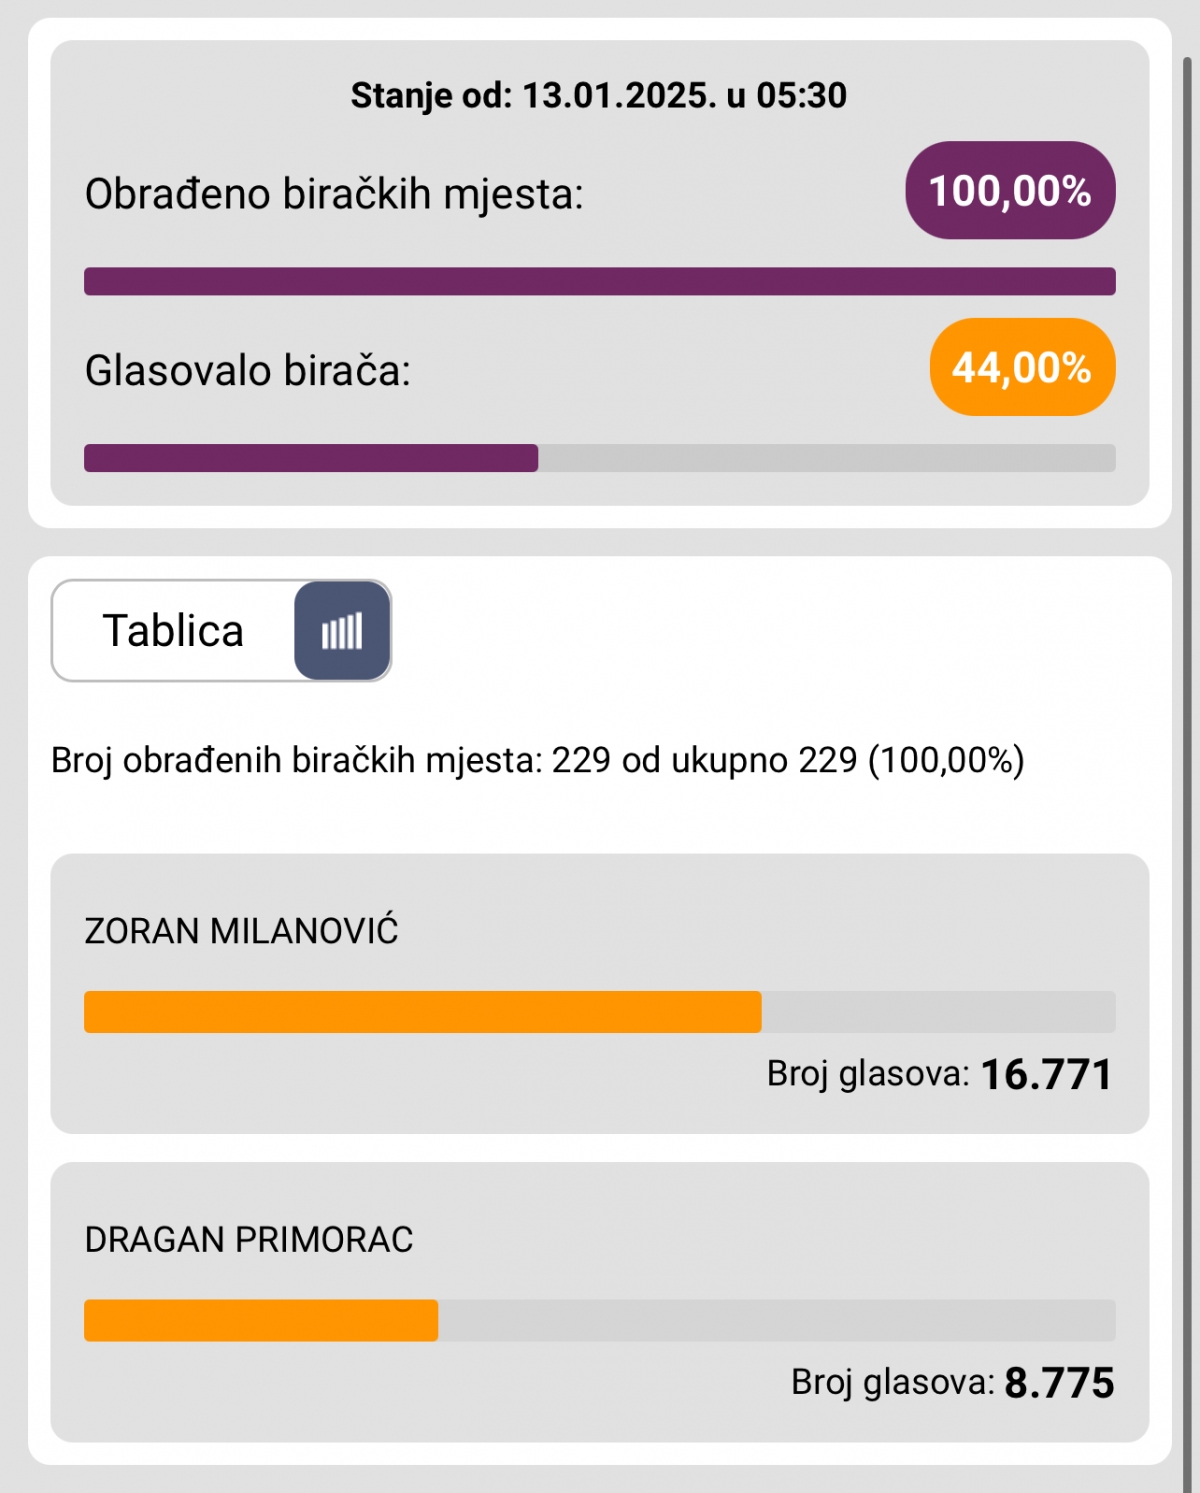The height and width of the screenshot is (1493, 1200).
Task: Click unfilled part of Primorac's vote bar
Action: [776, 1320]
